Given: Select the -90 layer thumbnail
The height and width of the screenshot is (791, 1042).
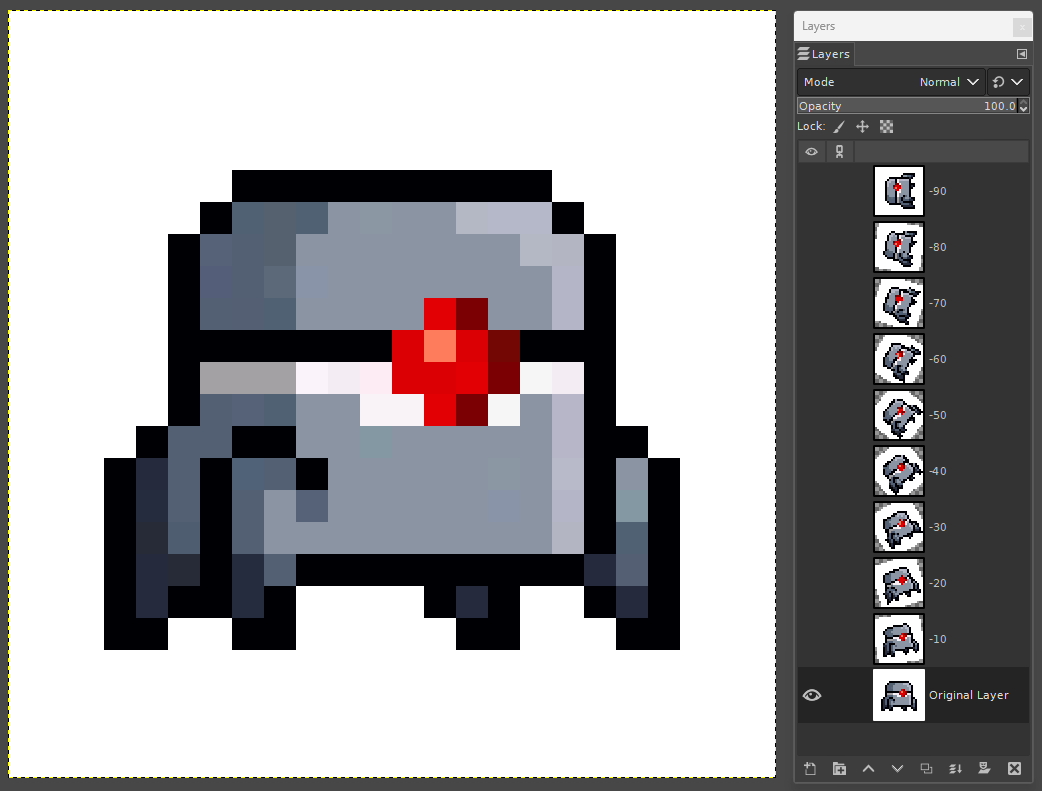Looking at the screenshot, I should coord(898,191).
